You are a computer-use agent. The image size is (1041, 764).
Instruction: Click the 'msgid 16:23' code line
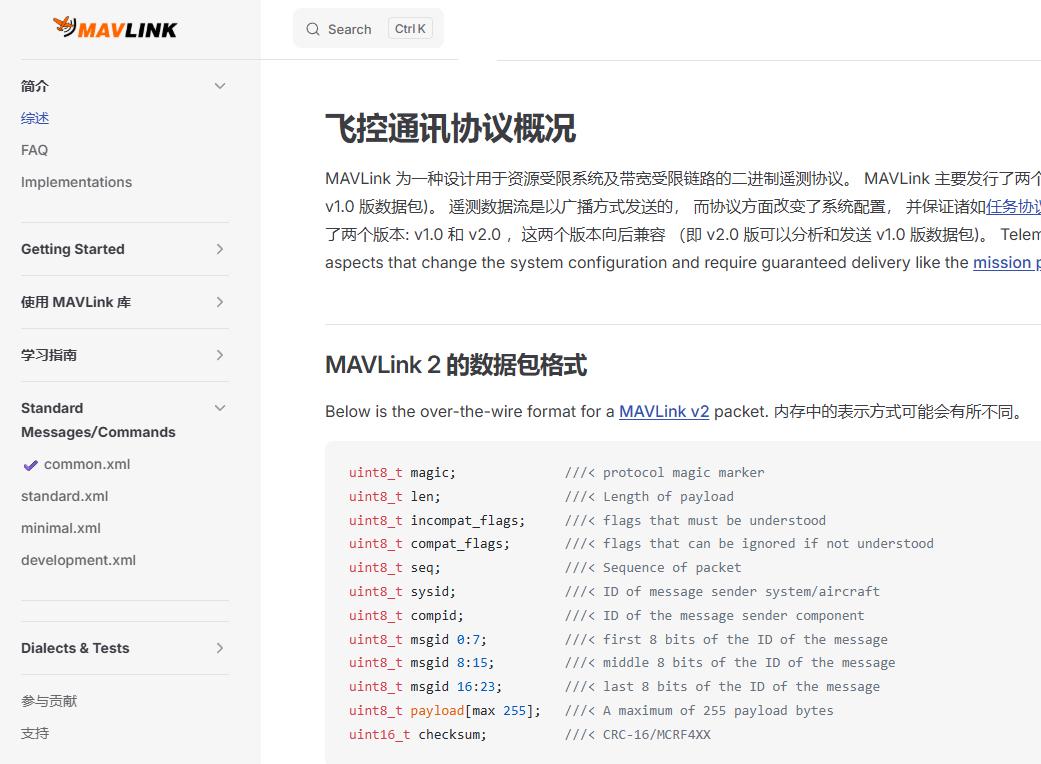(x=426, y=686)
